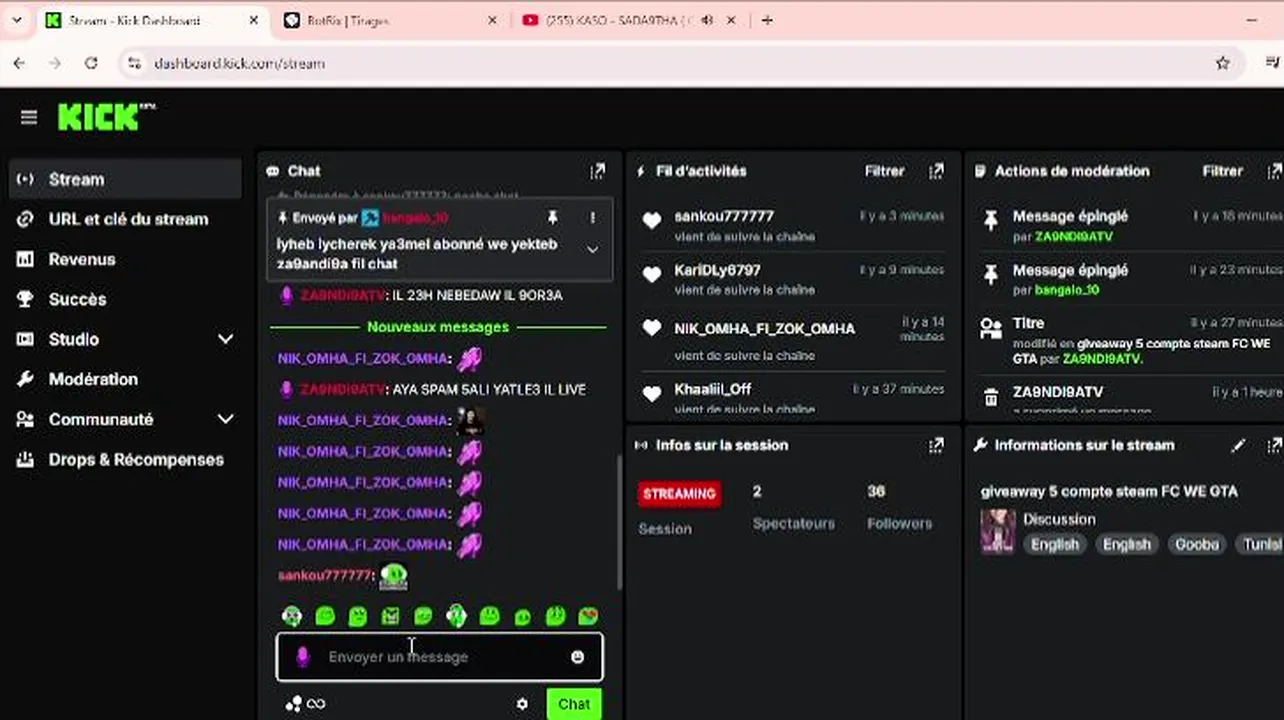Open Khaaliil_Off in the activity feed
Viewport: 1284px width, 720px height.
(713, 388)
